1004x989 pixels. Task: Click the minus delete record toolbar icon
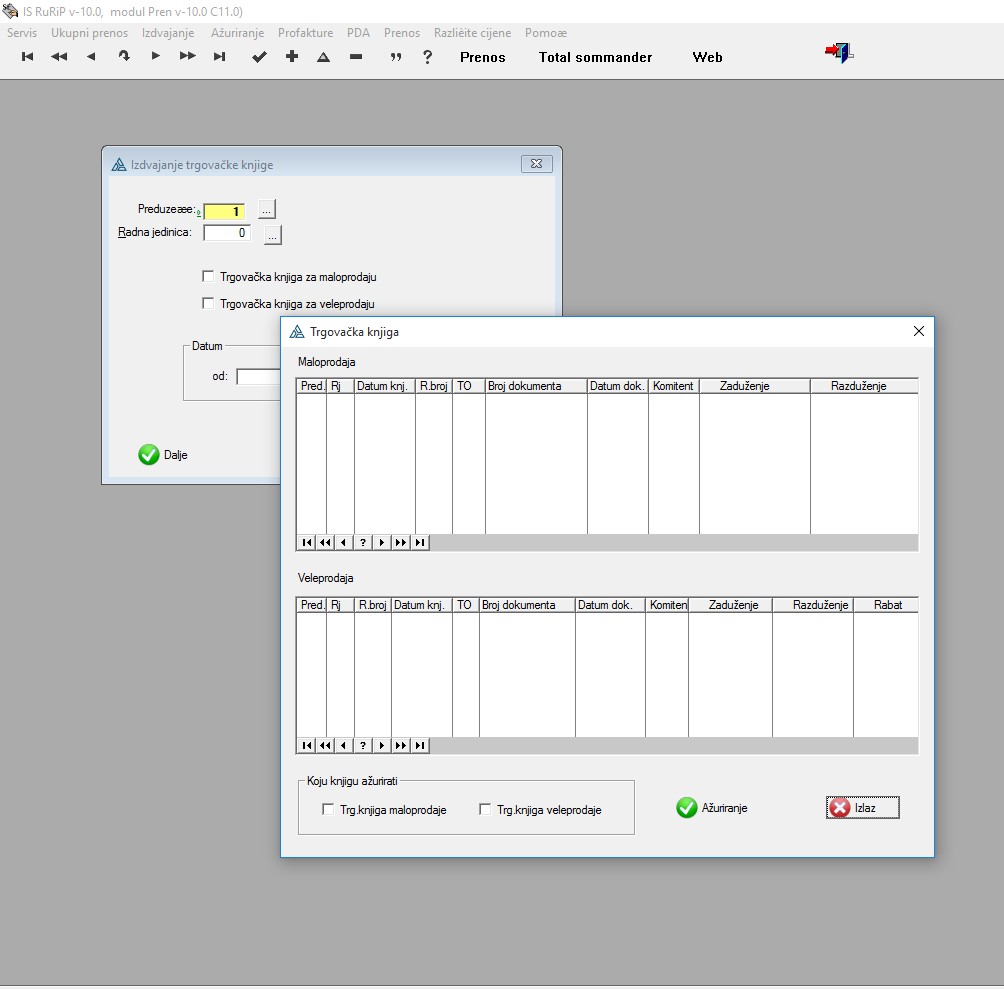point(356,57)
